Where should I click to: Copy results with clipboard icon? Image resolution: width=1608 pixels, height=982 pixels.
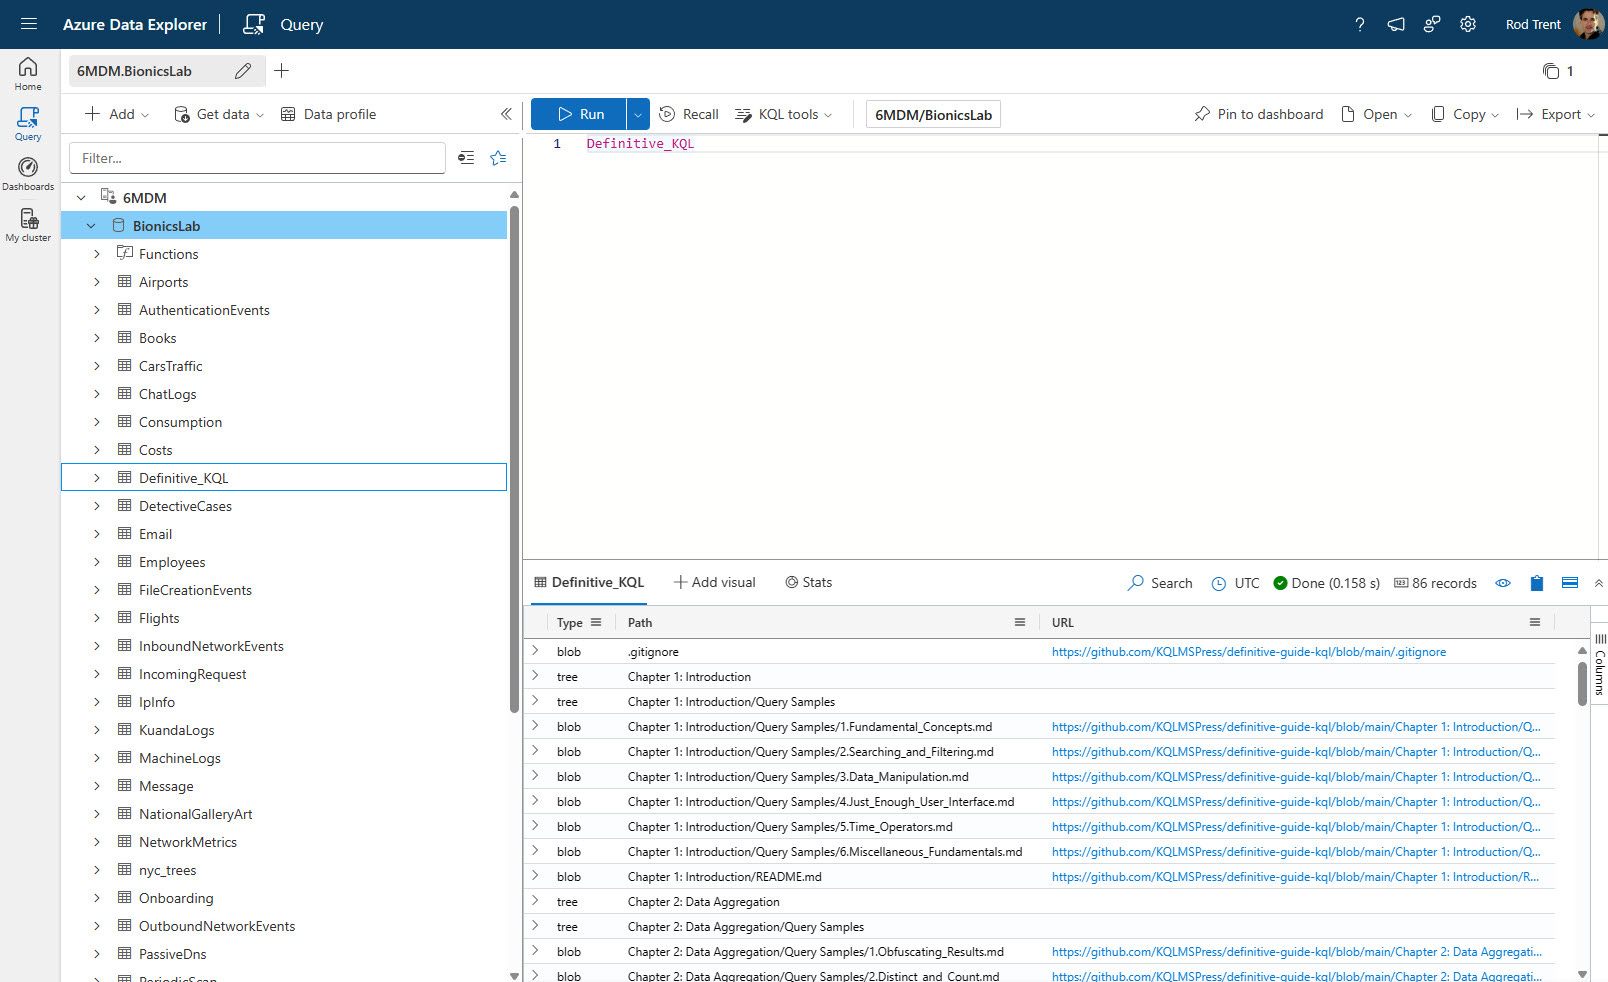[x=1537, y=583]
